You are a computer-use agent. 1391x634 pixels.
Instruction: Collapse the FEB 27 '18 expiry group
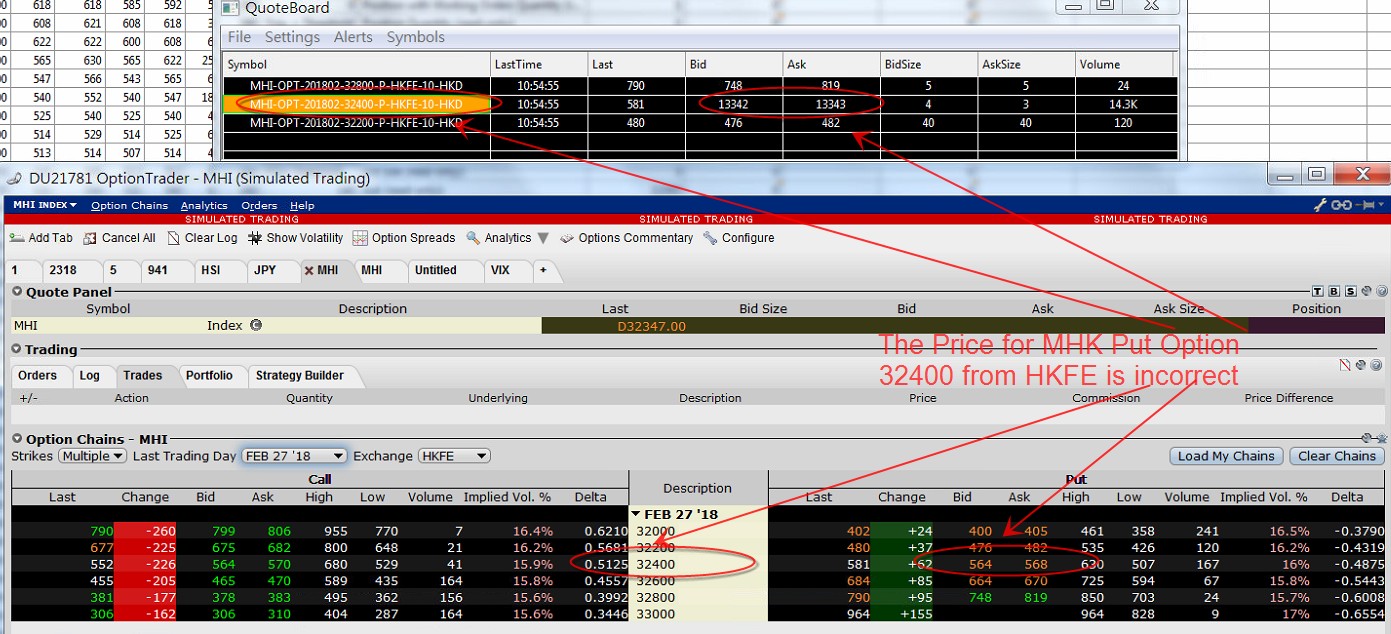coord(635,514)
